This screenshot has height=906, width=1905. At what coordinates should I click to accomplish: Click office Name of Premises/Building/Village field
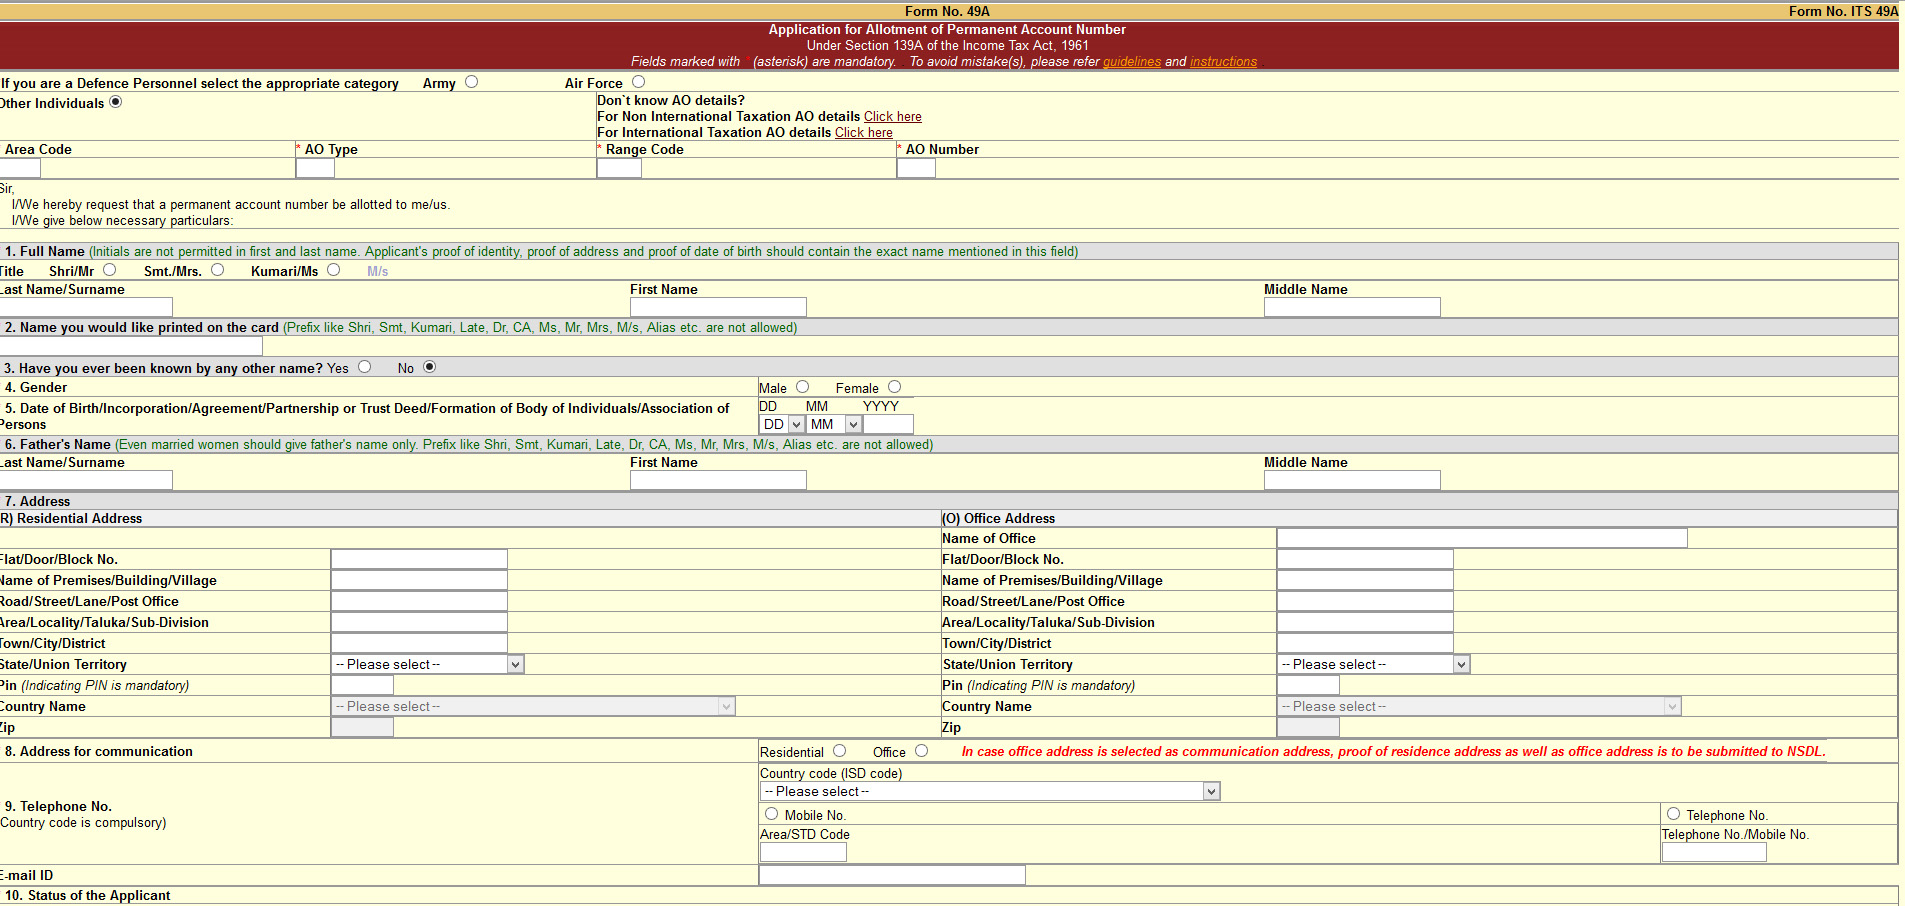click(1365, 580)
